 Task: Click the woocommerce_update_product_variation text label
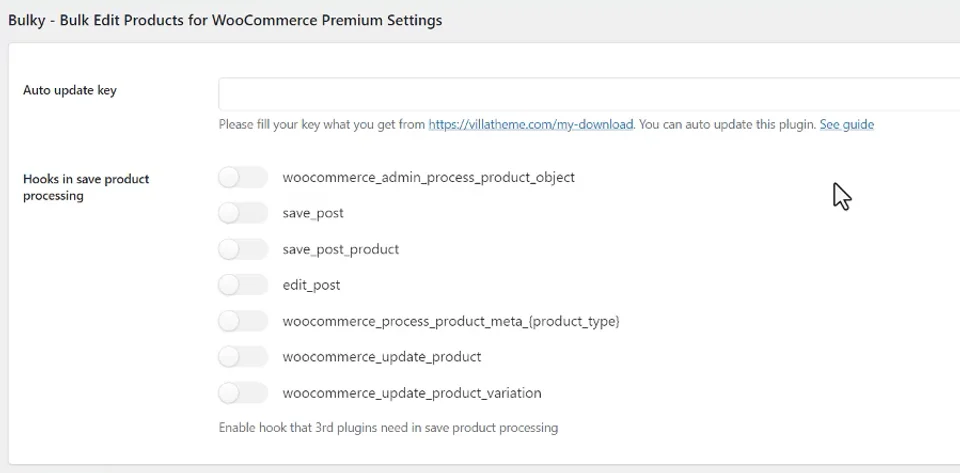411,393
